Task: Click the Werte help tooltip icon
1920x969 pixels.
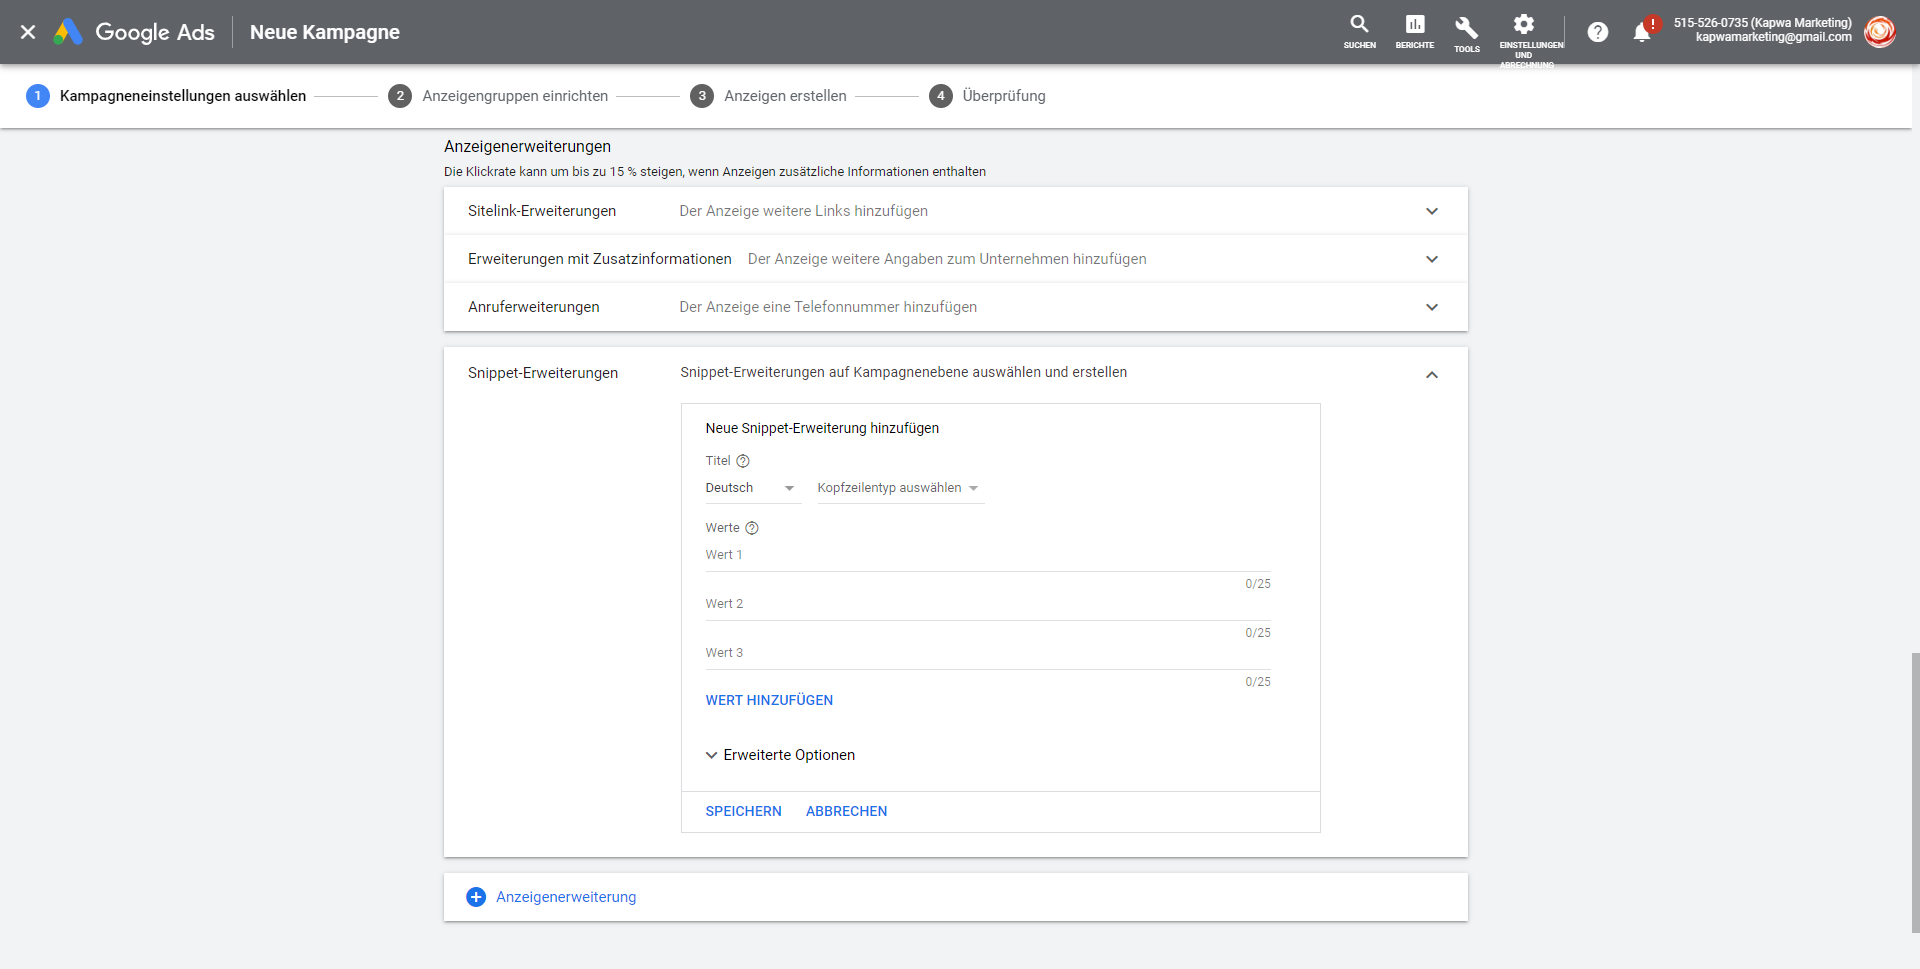Action: (x=752, y=528)
